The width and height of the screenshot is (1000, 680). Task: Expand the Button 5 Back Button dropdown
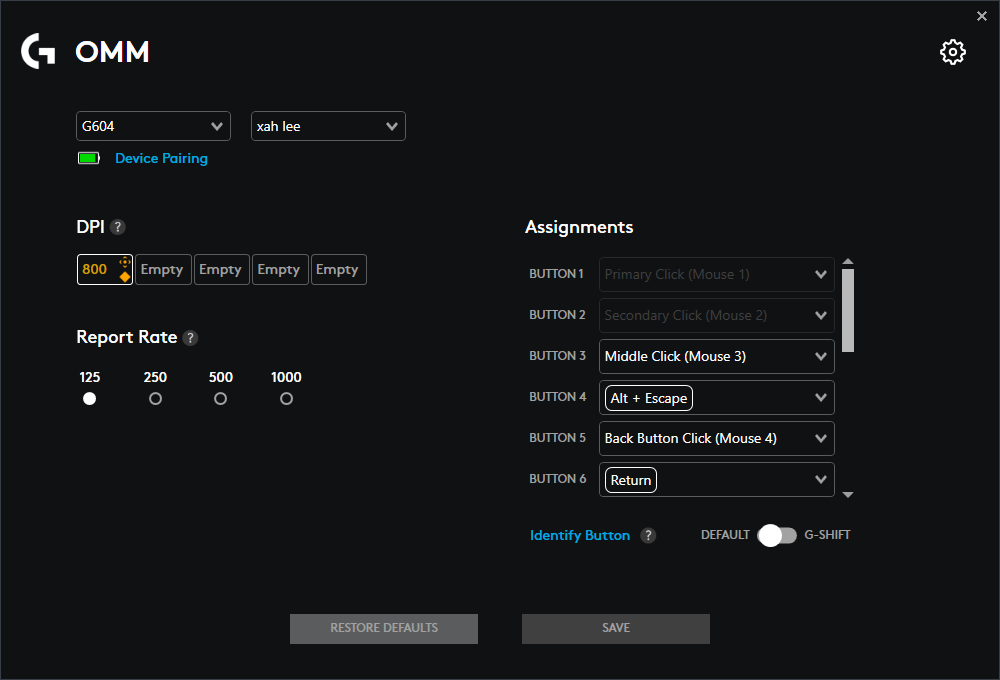[717, 438]
